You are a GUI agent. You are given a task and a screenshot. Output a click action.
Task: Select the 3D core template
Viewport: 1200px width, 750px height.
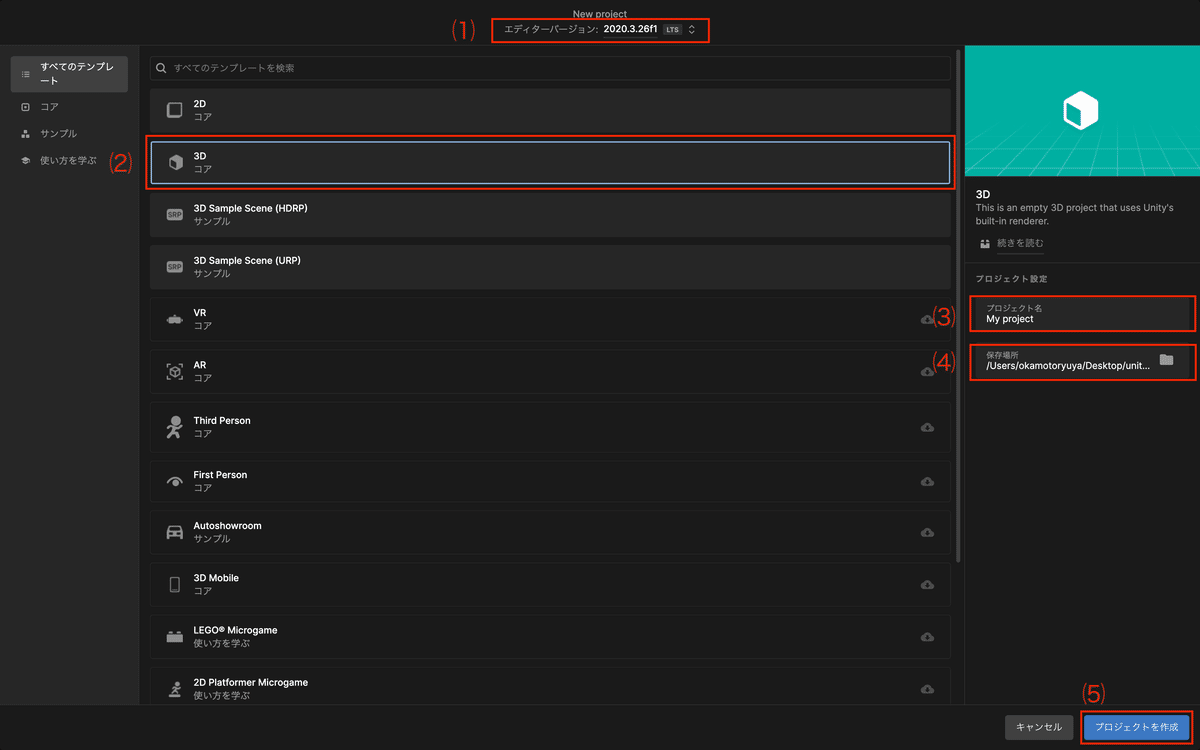[550, 162]
